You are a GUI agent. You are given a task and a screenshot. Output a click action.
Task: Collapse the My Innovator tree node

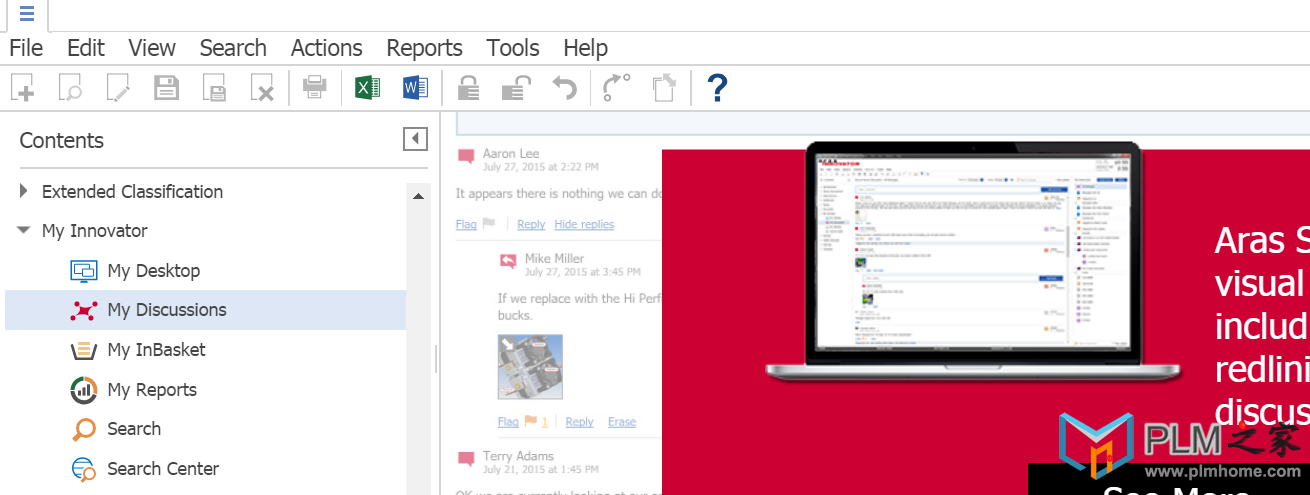pyautogui.click(x=24, y=230)
